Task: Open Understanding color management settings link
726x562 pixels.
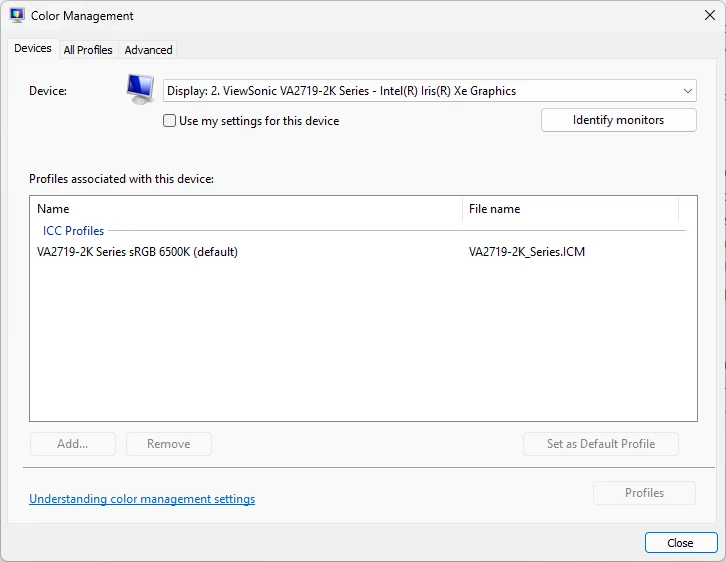Action: (x=142, y=499)
